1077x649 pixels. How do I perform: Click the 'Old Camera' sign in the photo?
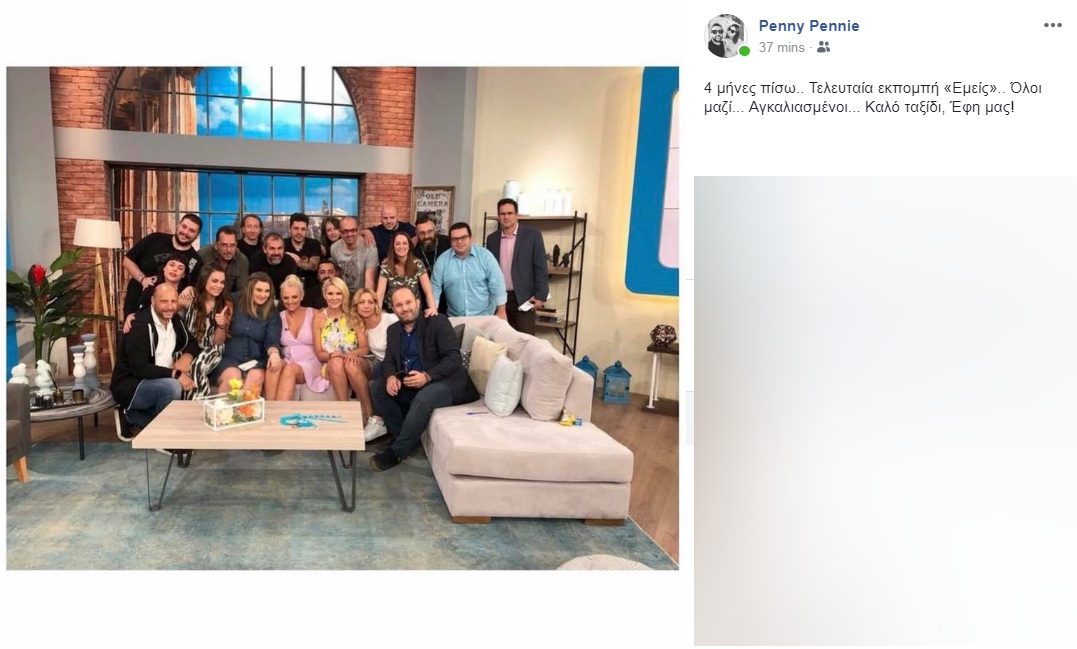click(433, 205)
